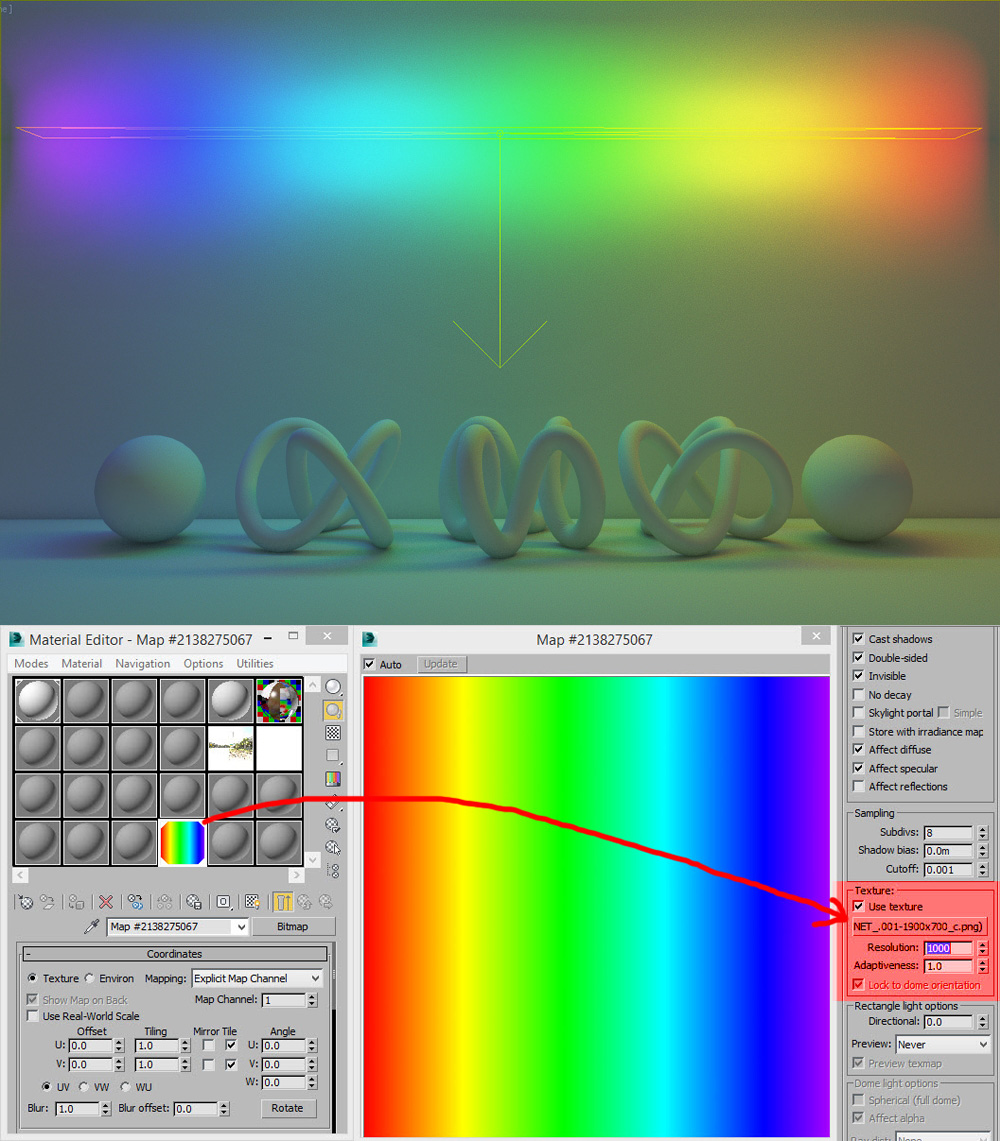Image resolution: width=1000 pixels, height=1141 pixels.
Task: Open the Modes menu
Action: [x=31, y=664]
